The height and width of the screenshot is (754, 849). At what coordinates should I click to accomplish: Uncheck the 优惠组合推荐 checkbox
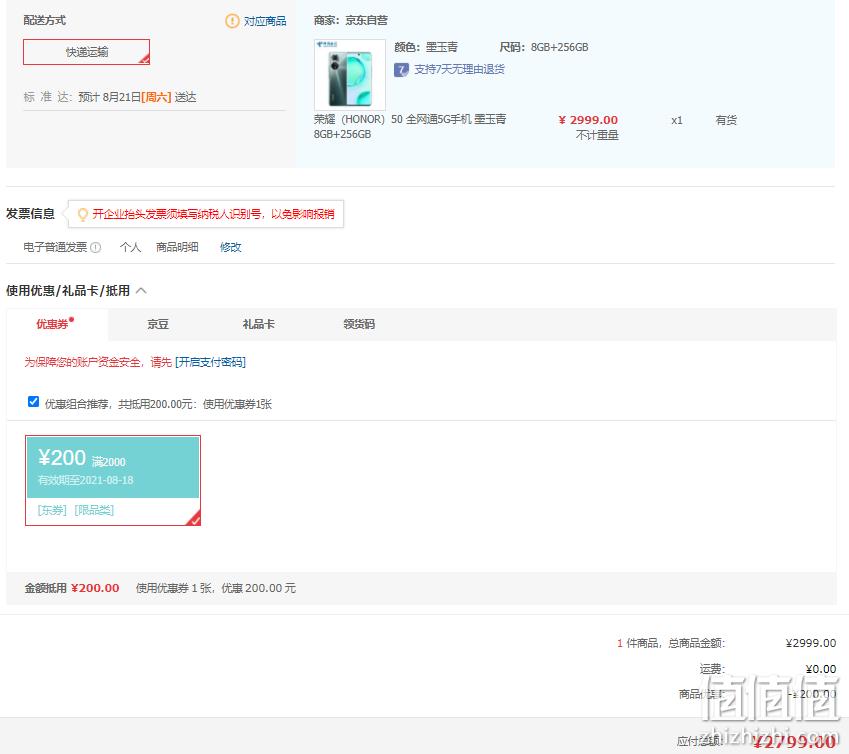click(x=33, y=401)
